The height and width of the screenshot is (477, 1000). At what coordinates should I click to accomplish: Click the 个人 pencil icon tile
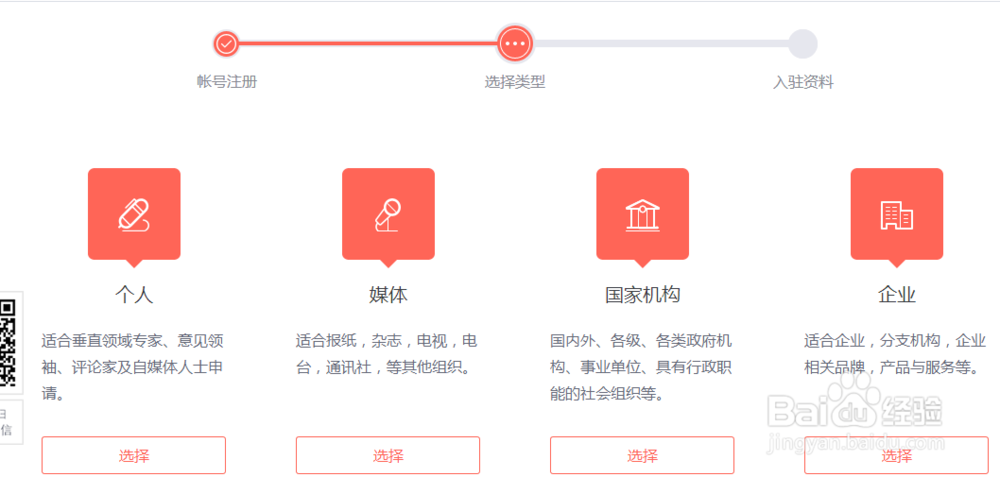tap(134, 214)
